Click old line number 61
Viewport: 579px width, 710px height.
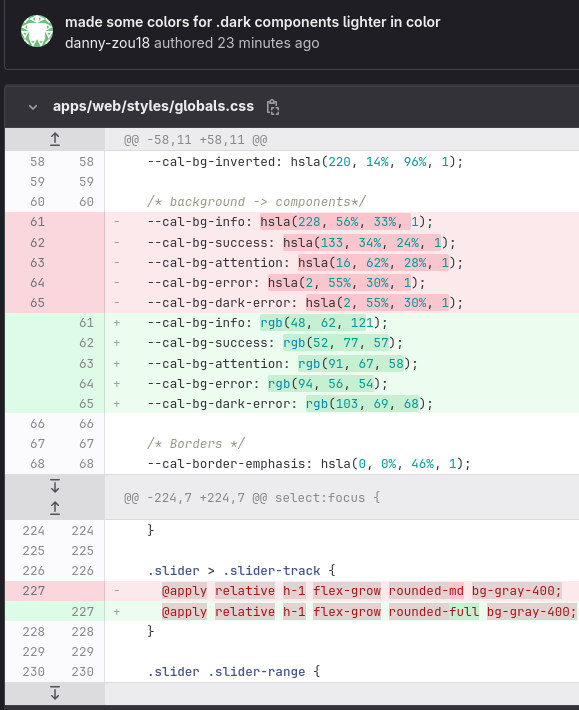point(37,222)
